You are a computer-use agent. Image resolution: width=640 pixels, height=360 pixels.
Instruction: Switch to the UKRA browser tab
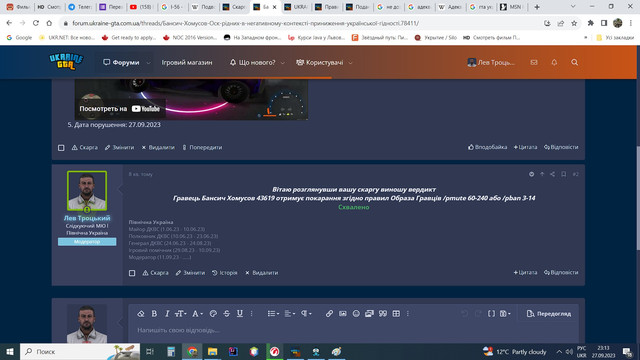click(296, 7)
